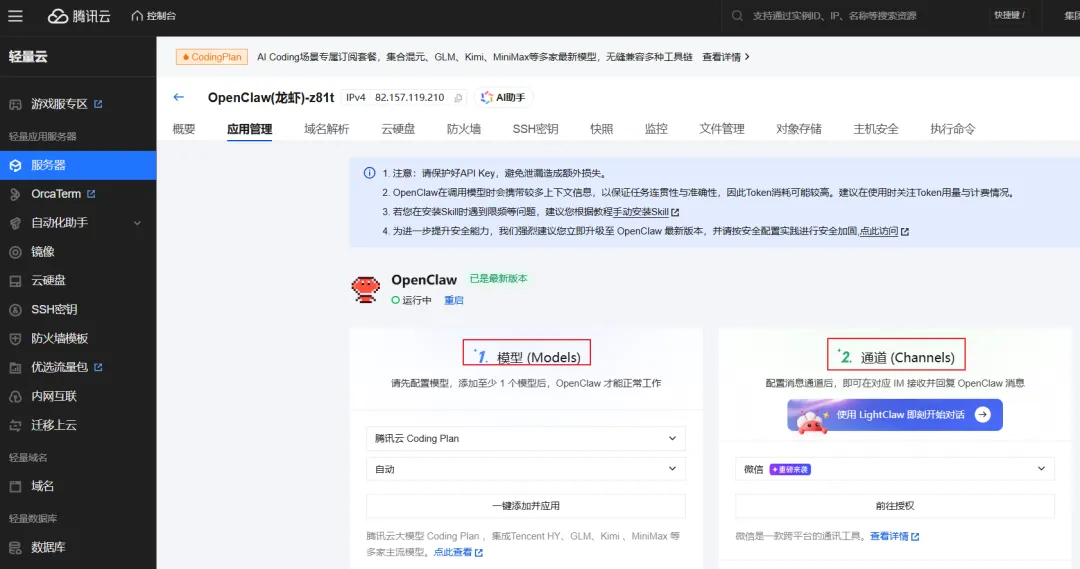
Task: Open the 快照 tab
Action: 601,129
